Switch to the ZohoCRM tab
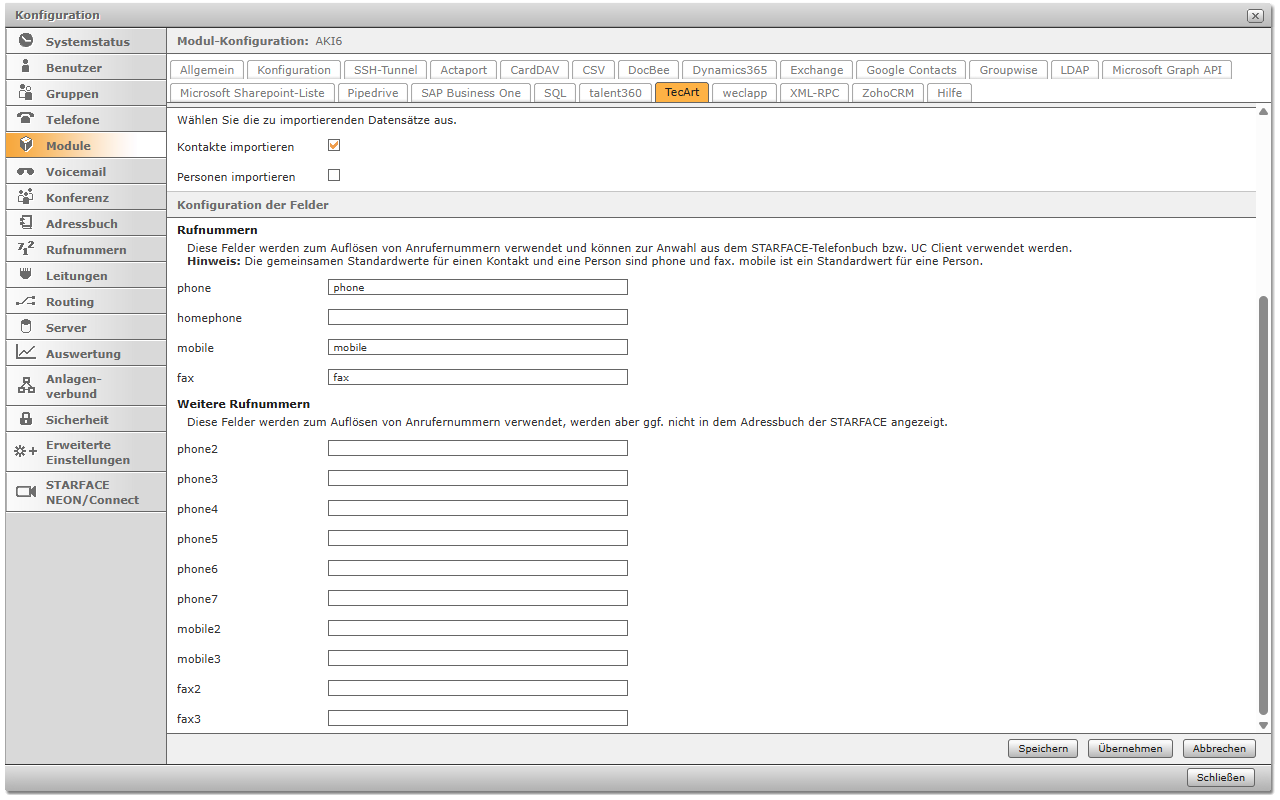1280x800 pixels. [888, 92]
